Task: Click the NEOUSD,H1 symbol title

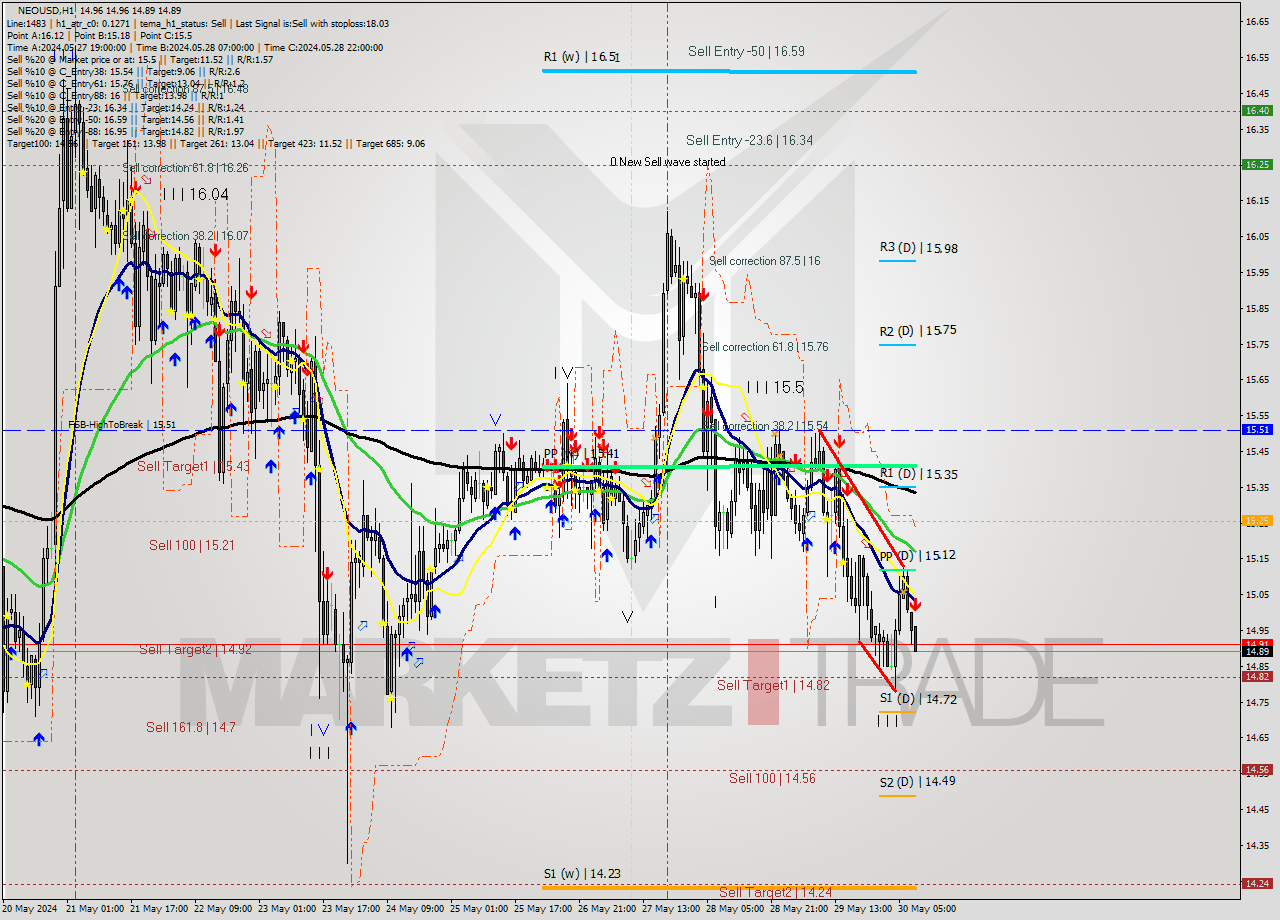Action: click(x=46, y=11)
